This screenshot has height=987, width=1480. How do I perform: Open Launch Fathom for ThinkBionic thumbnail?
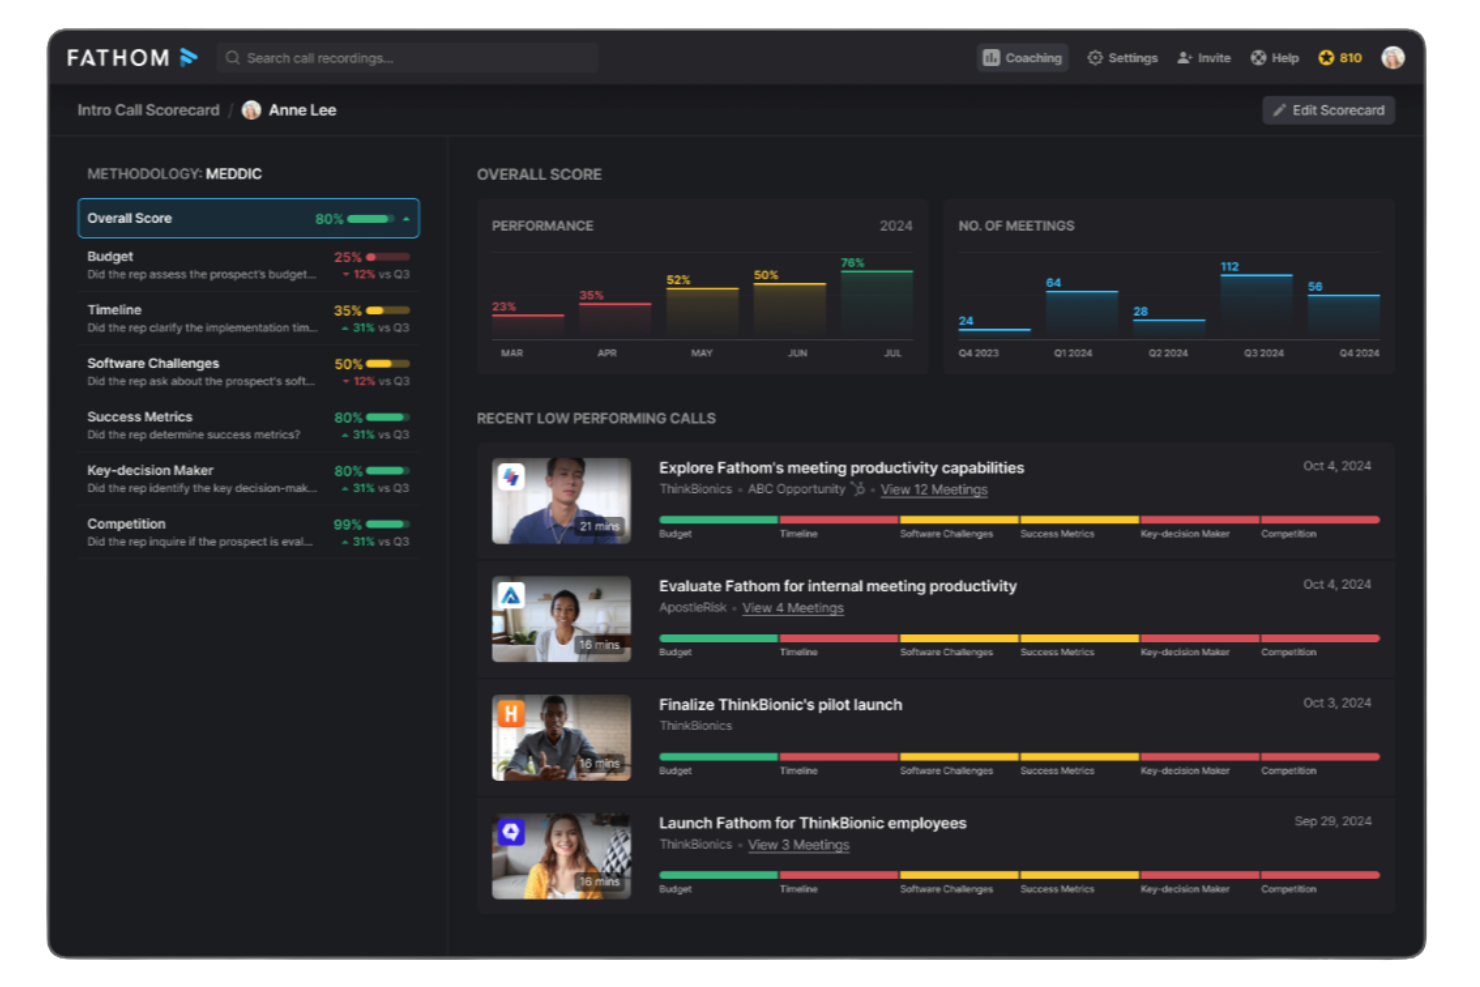pos(561,856)
